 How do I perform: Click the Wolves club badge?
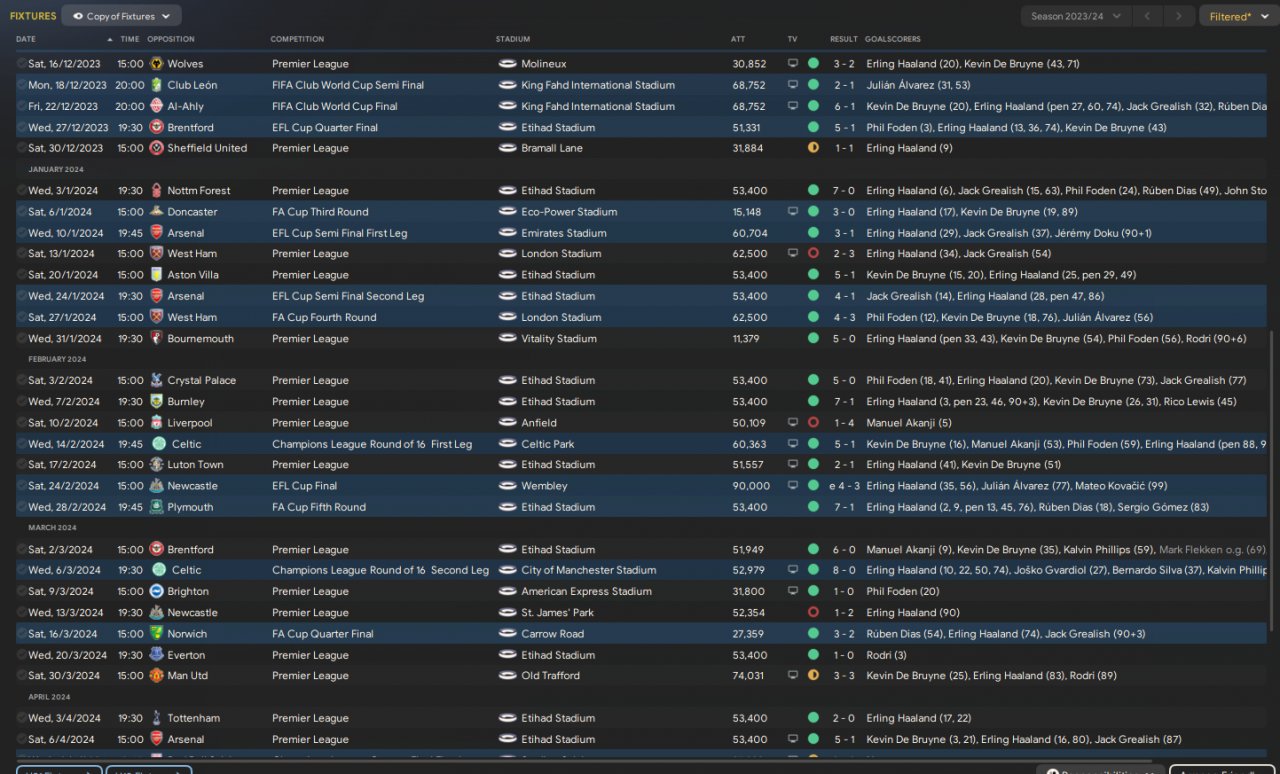(x=156, y=64)
